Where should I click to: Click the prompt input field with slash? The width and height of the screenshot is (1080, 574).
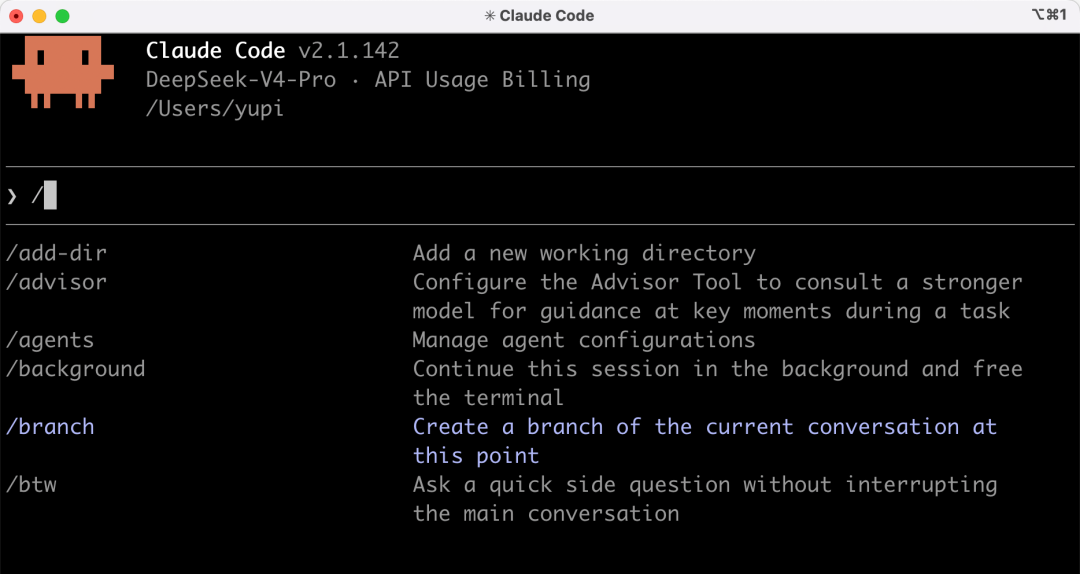tap(540, 196)
